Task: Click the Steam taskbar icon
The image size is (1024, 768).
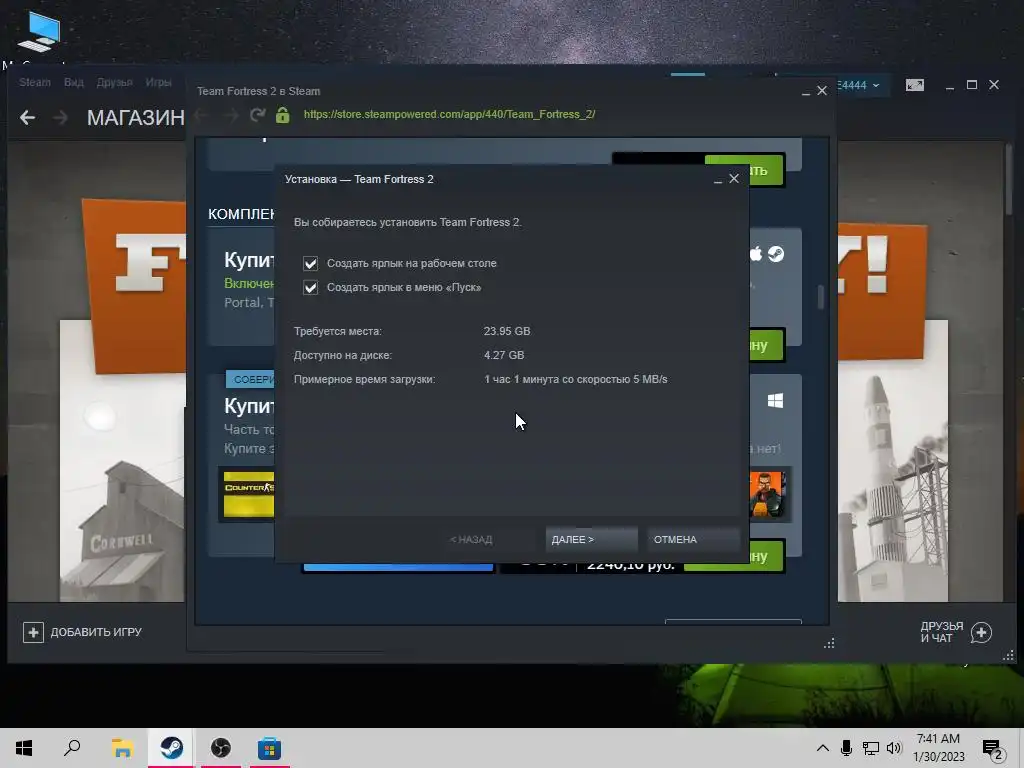Action: click(x=172, y=748)
